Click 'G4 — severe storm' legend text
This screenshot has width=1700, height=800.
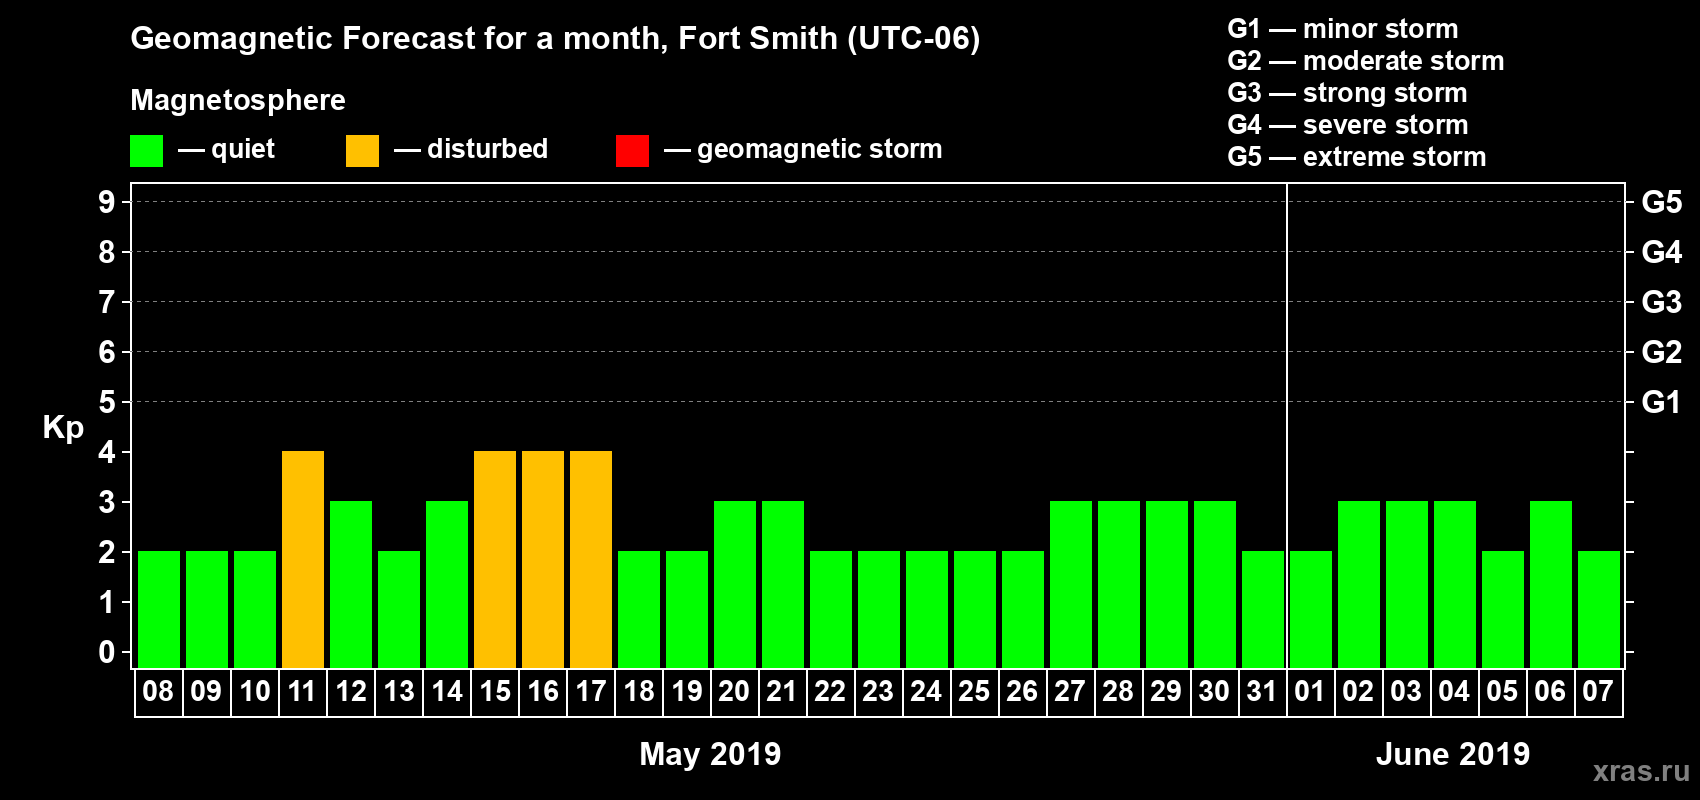(x=1348, y=125)
